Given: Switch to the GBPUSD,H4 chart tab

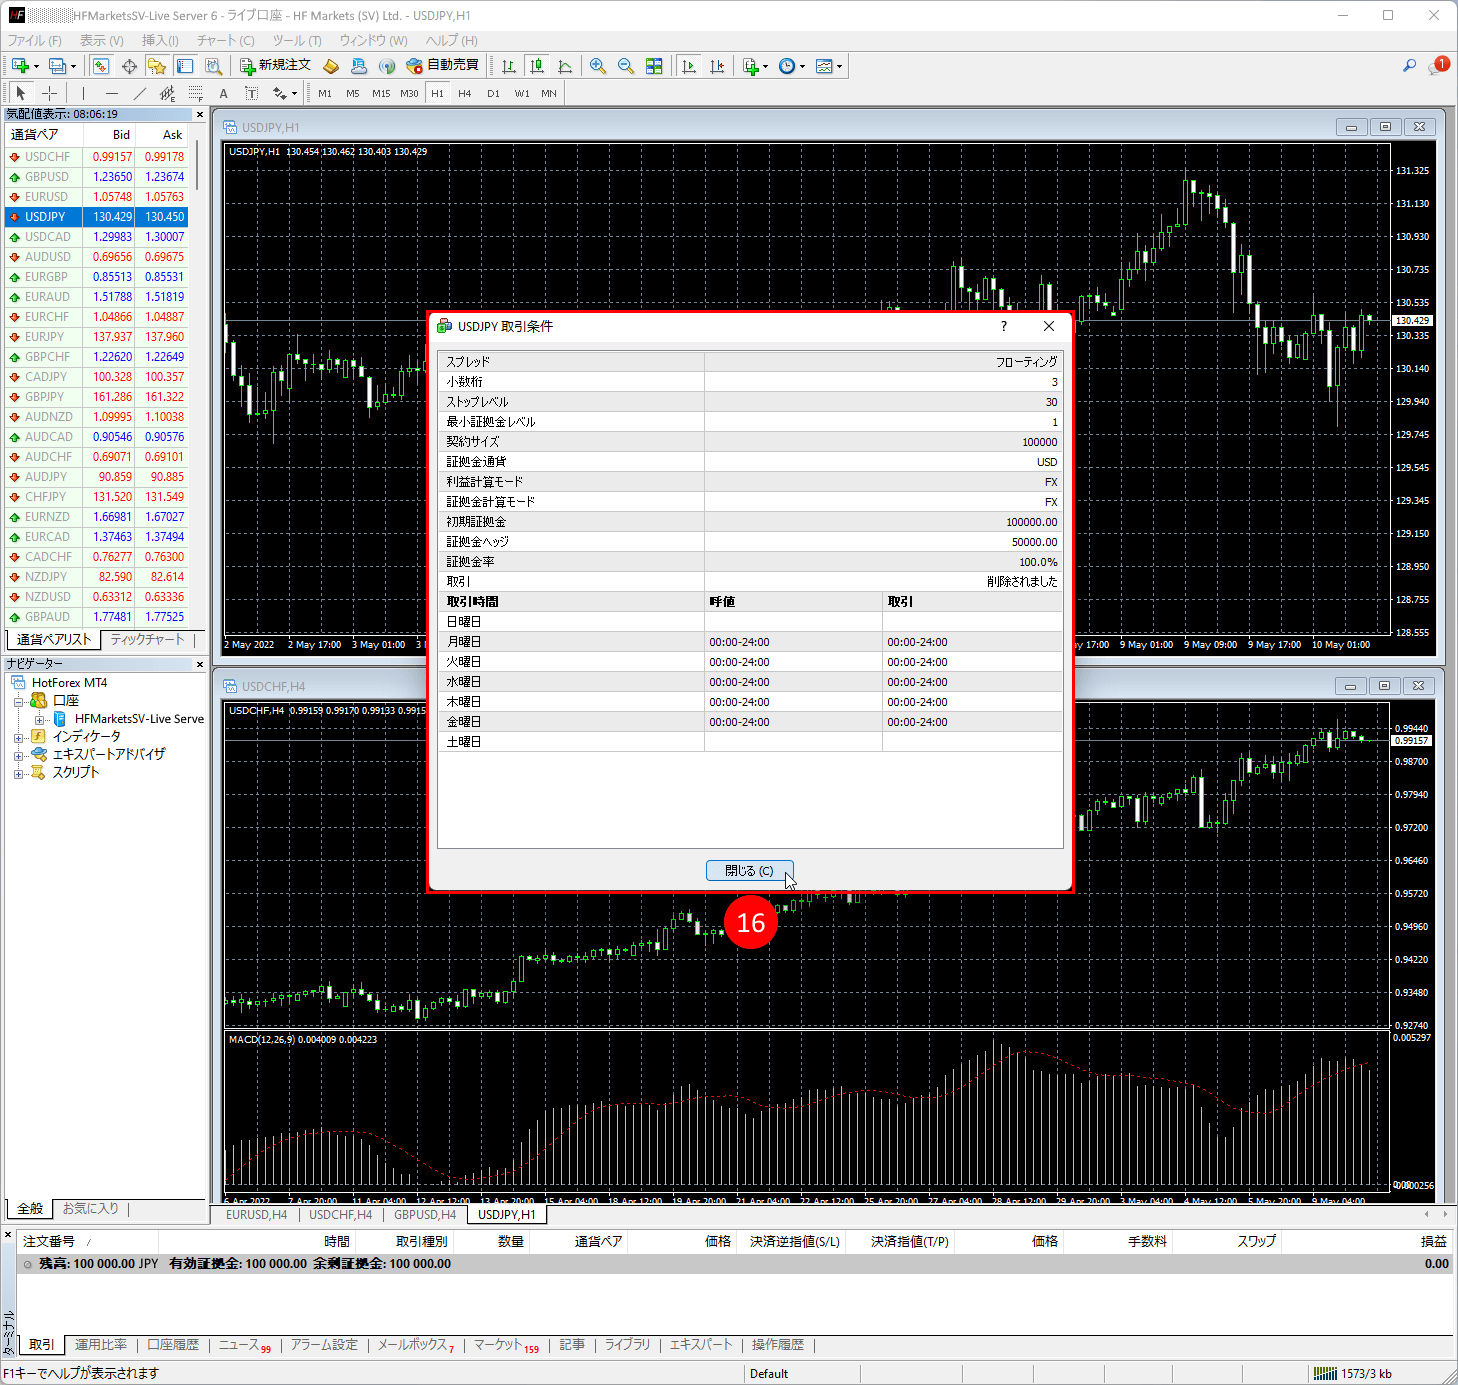Looking at the screenshot, I should click(x=424, y=1215).
